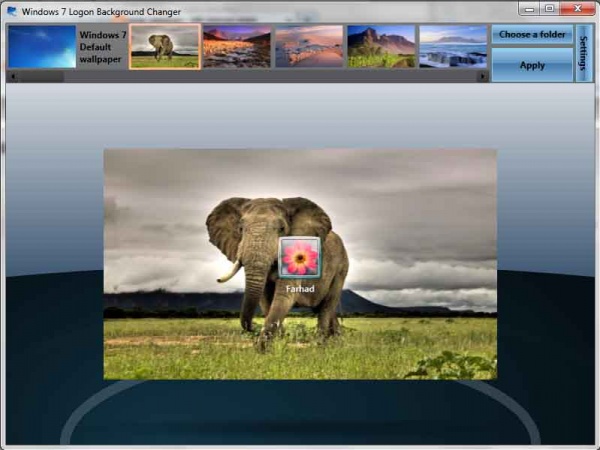Open the vertical Settings panel tab
This screenshot has width=600, height=450.
(x=584, y=53)
